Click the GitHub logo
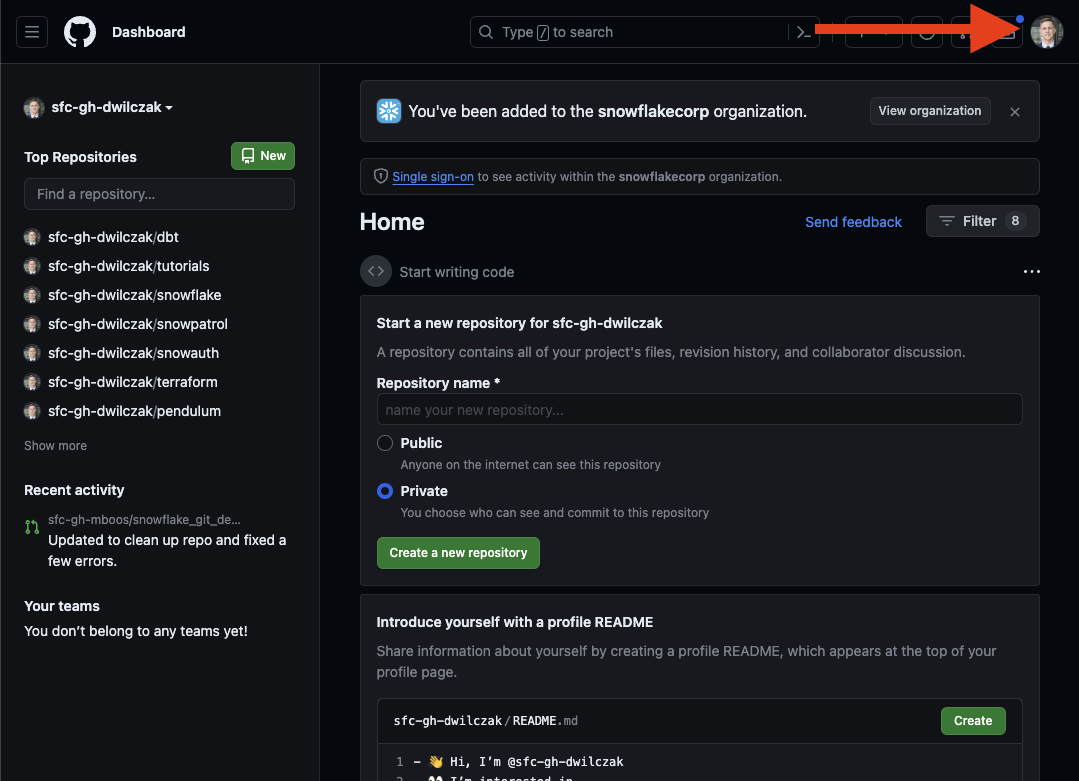1079x781 pixels. coord(80,32)
